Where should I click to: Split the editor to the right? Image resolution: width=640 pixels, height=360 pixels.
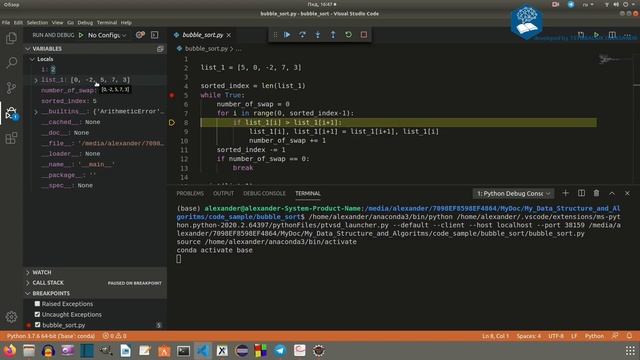pos(612,35)
